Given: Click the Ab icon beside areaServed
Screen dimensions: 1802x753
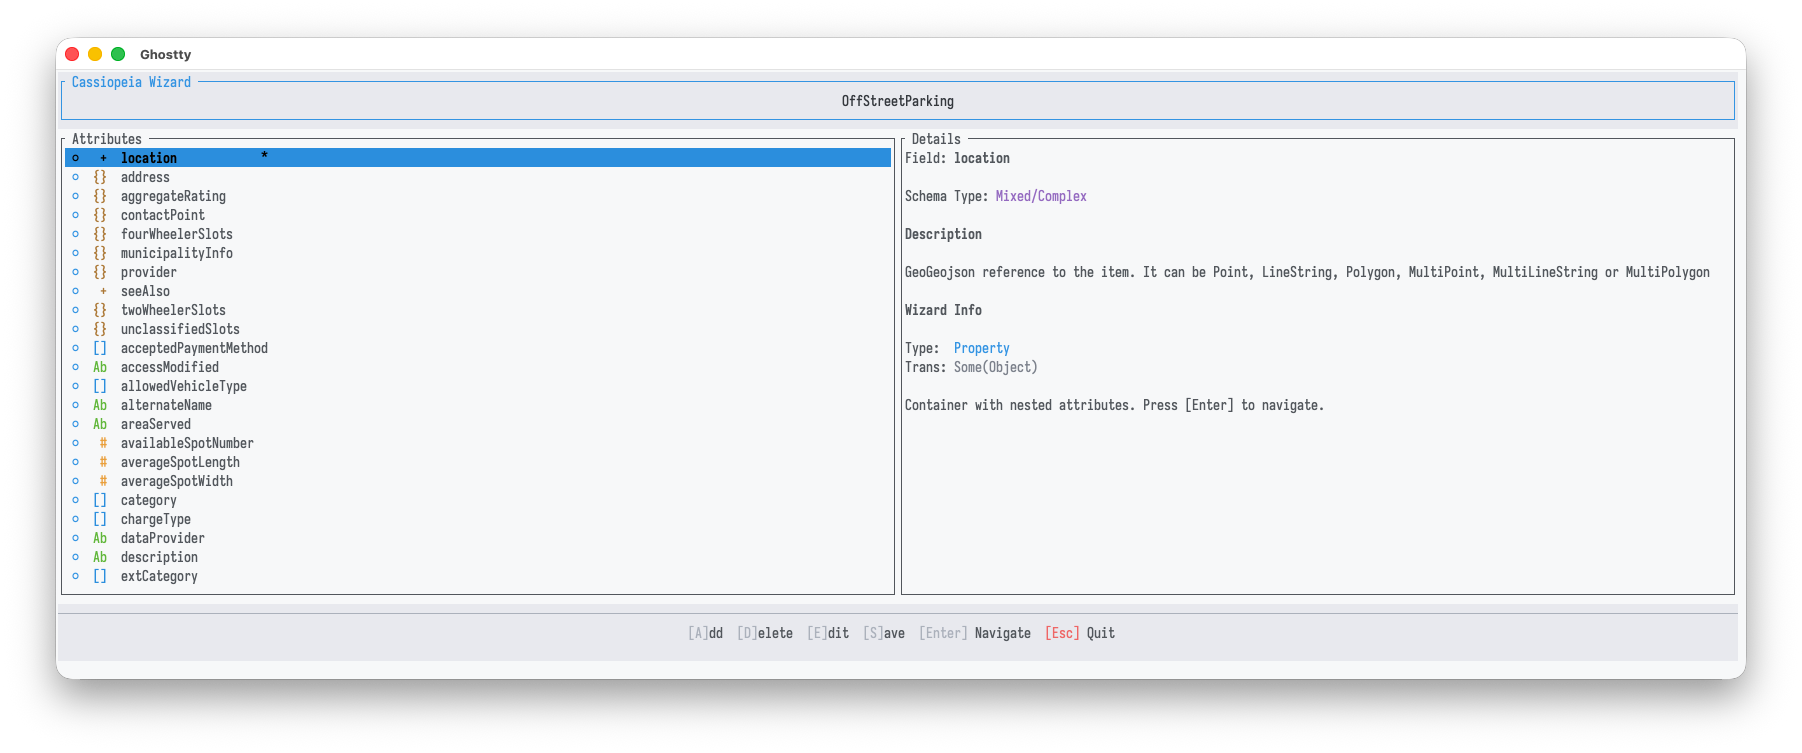Looking at the screenshot, I should [100, 424].
